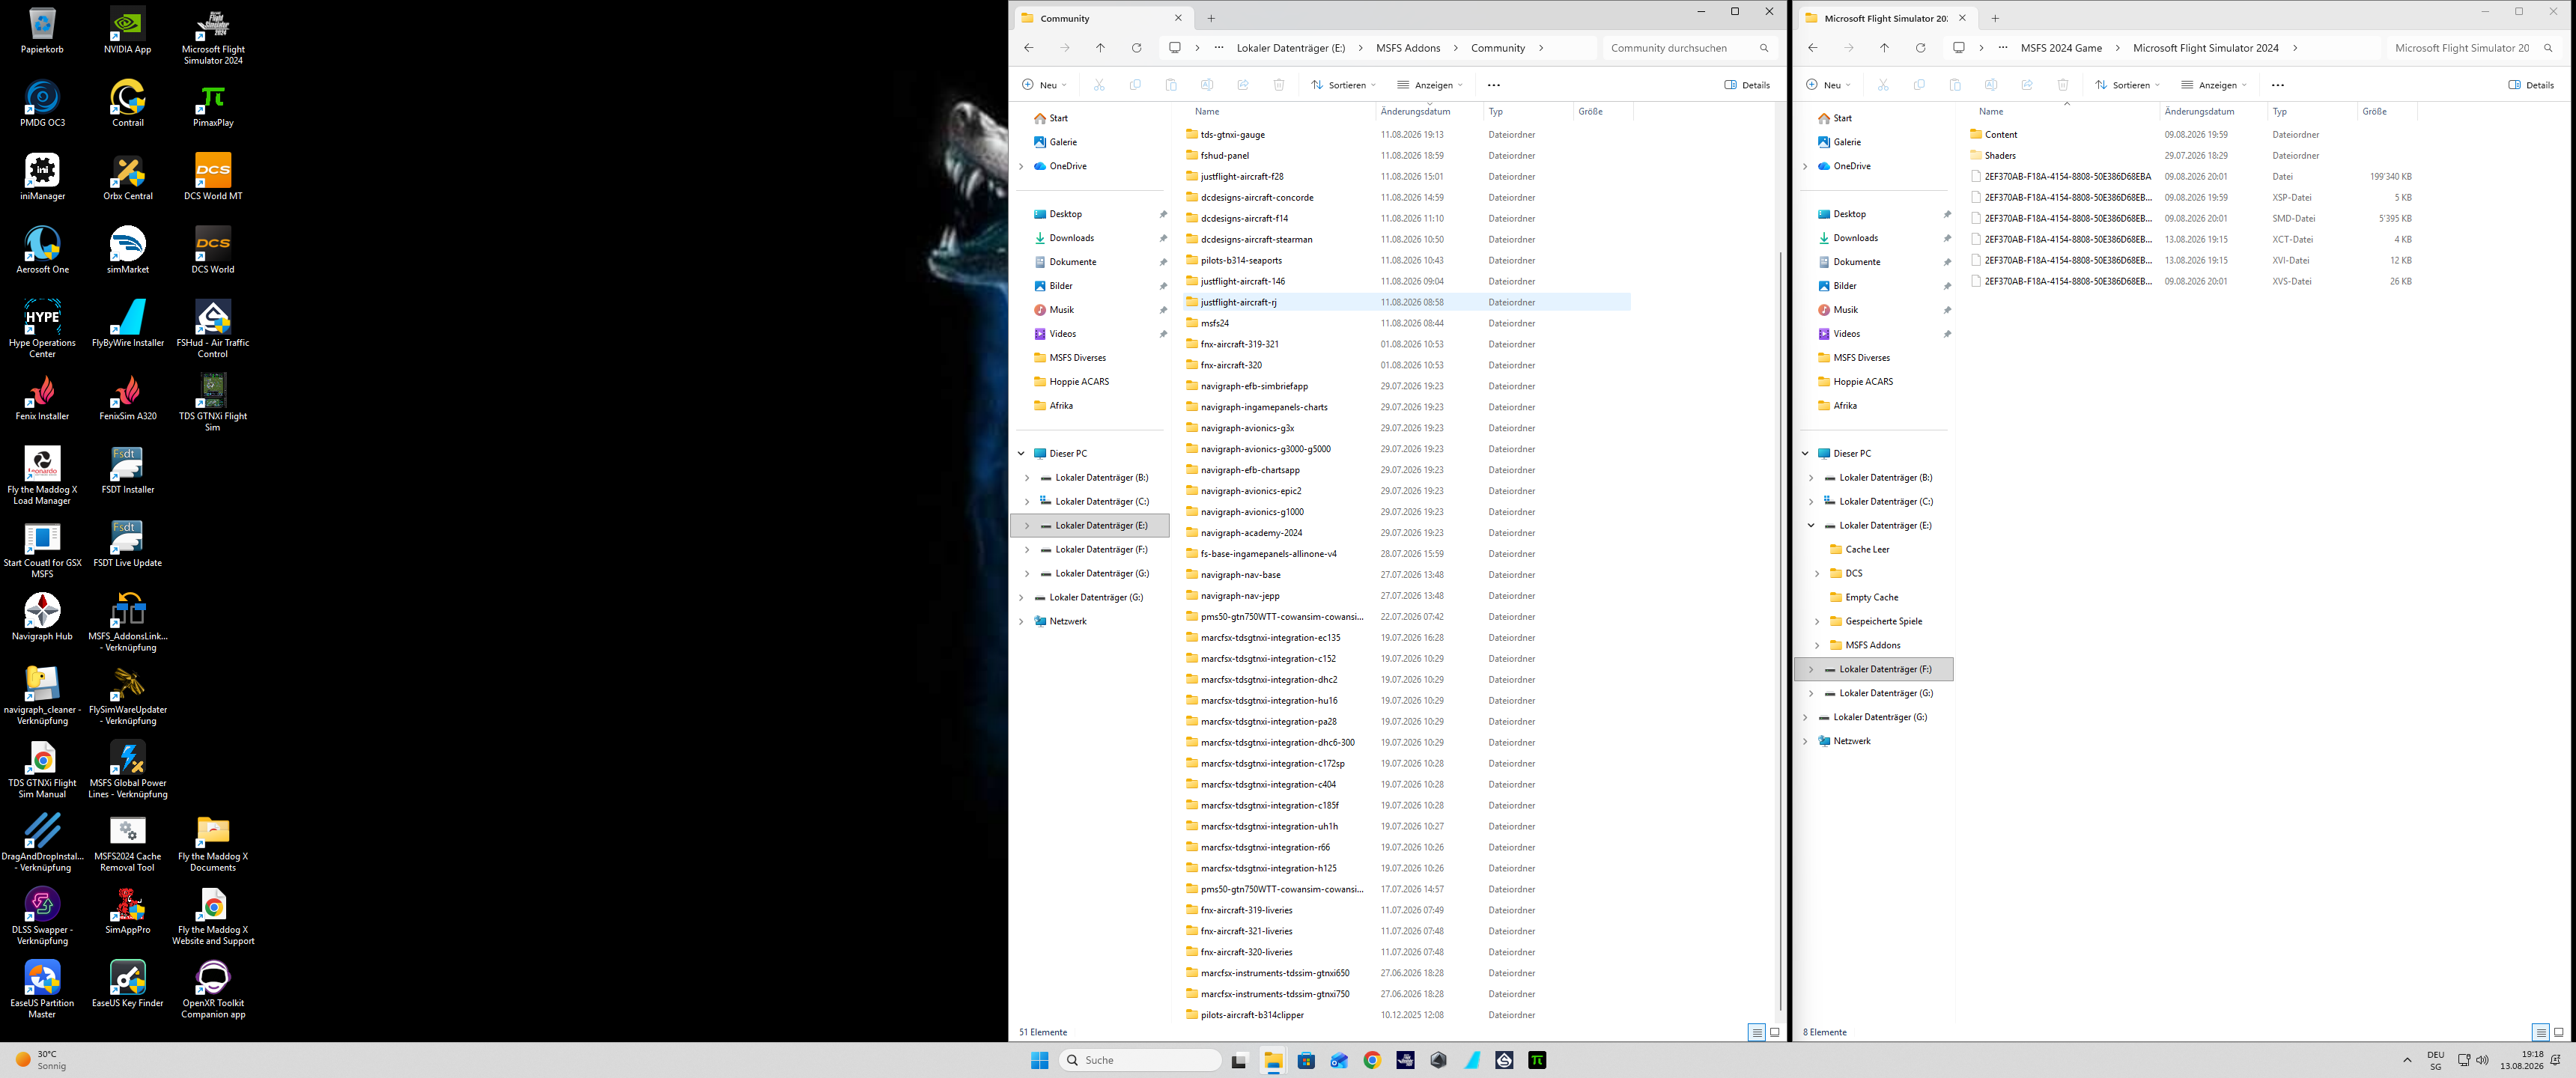Viewport: 2576px width, 1078px height.
Task: Click Lokaler Datenträger (E:) breadcrumb
Action: click(x=1291, y=48)
